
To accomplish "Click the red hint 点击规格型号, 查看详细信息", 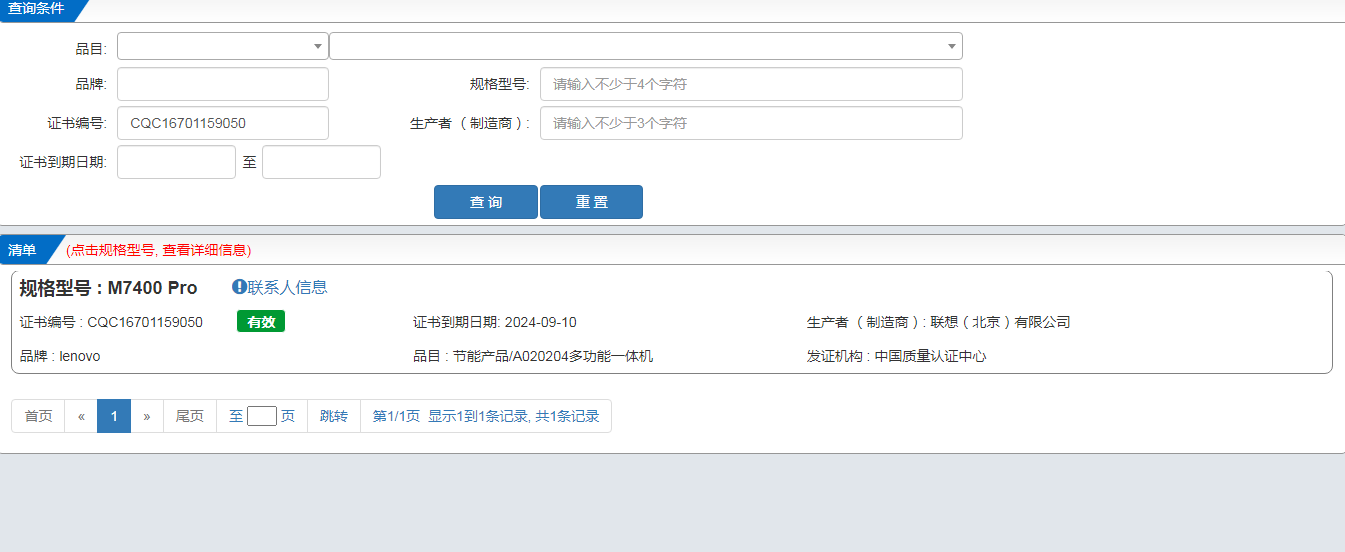I will 158,250.
